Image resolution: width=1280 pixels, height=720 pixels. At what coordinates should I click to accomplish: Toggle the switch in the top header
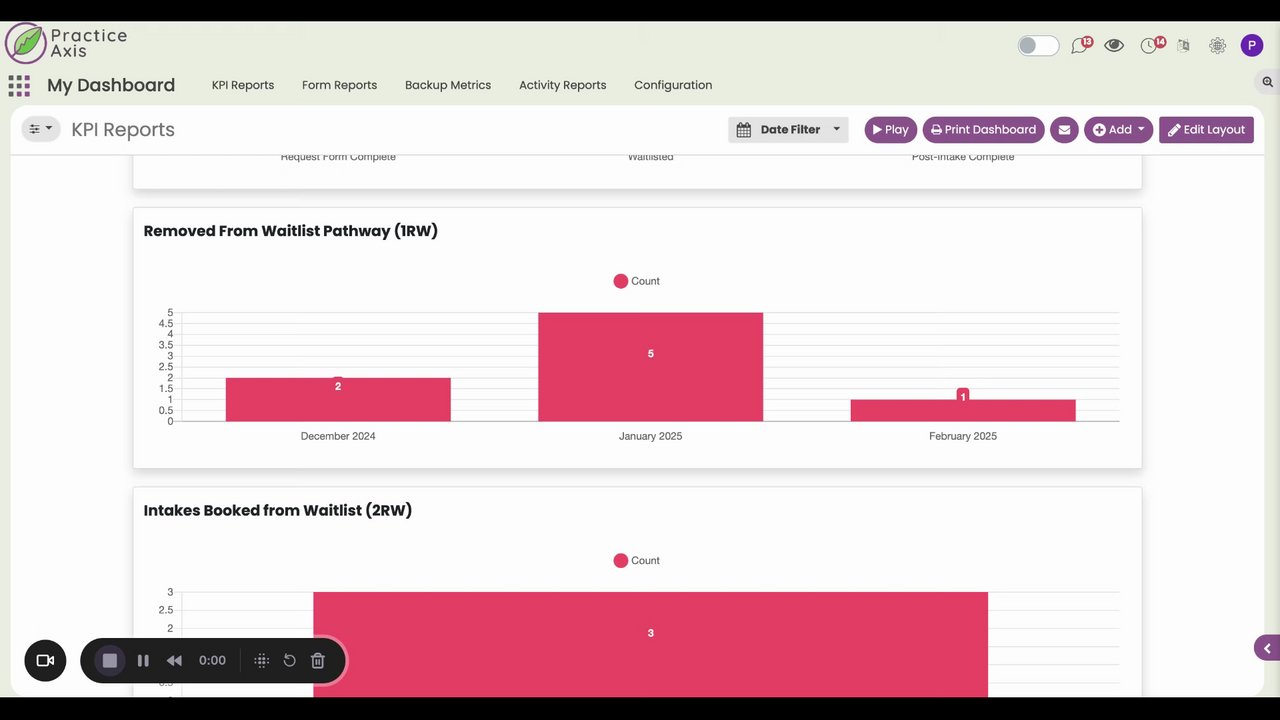(x=1038, y=45)
